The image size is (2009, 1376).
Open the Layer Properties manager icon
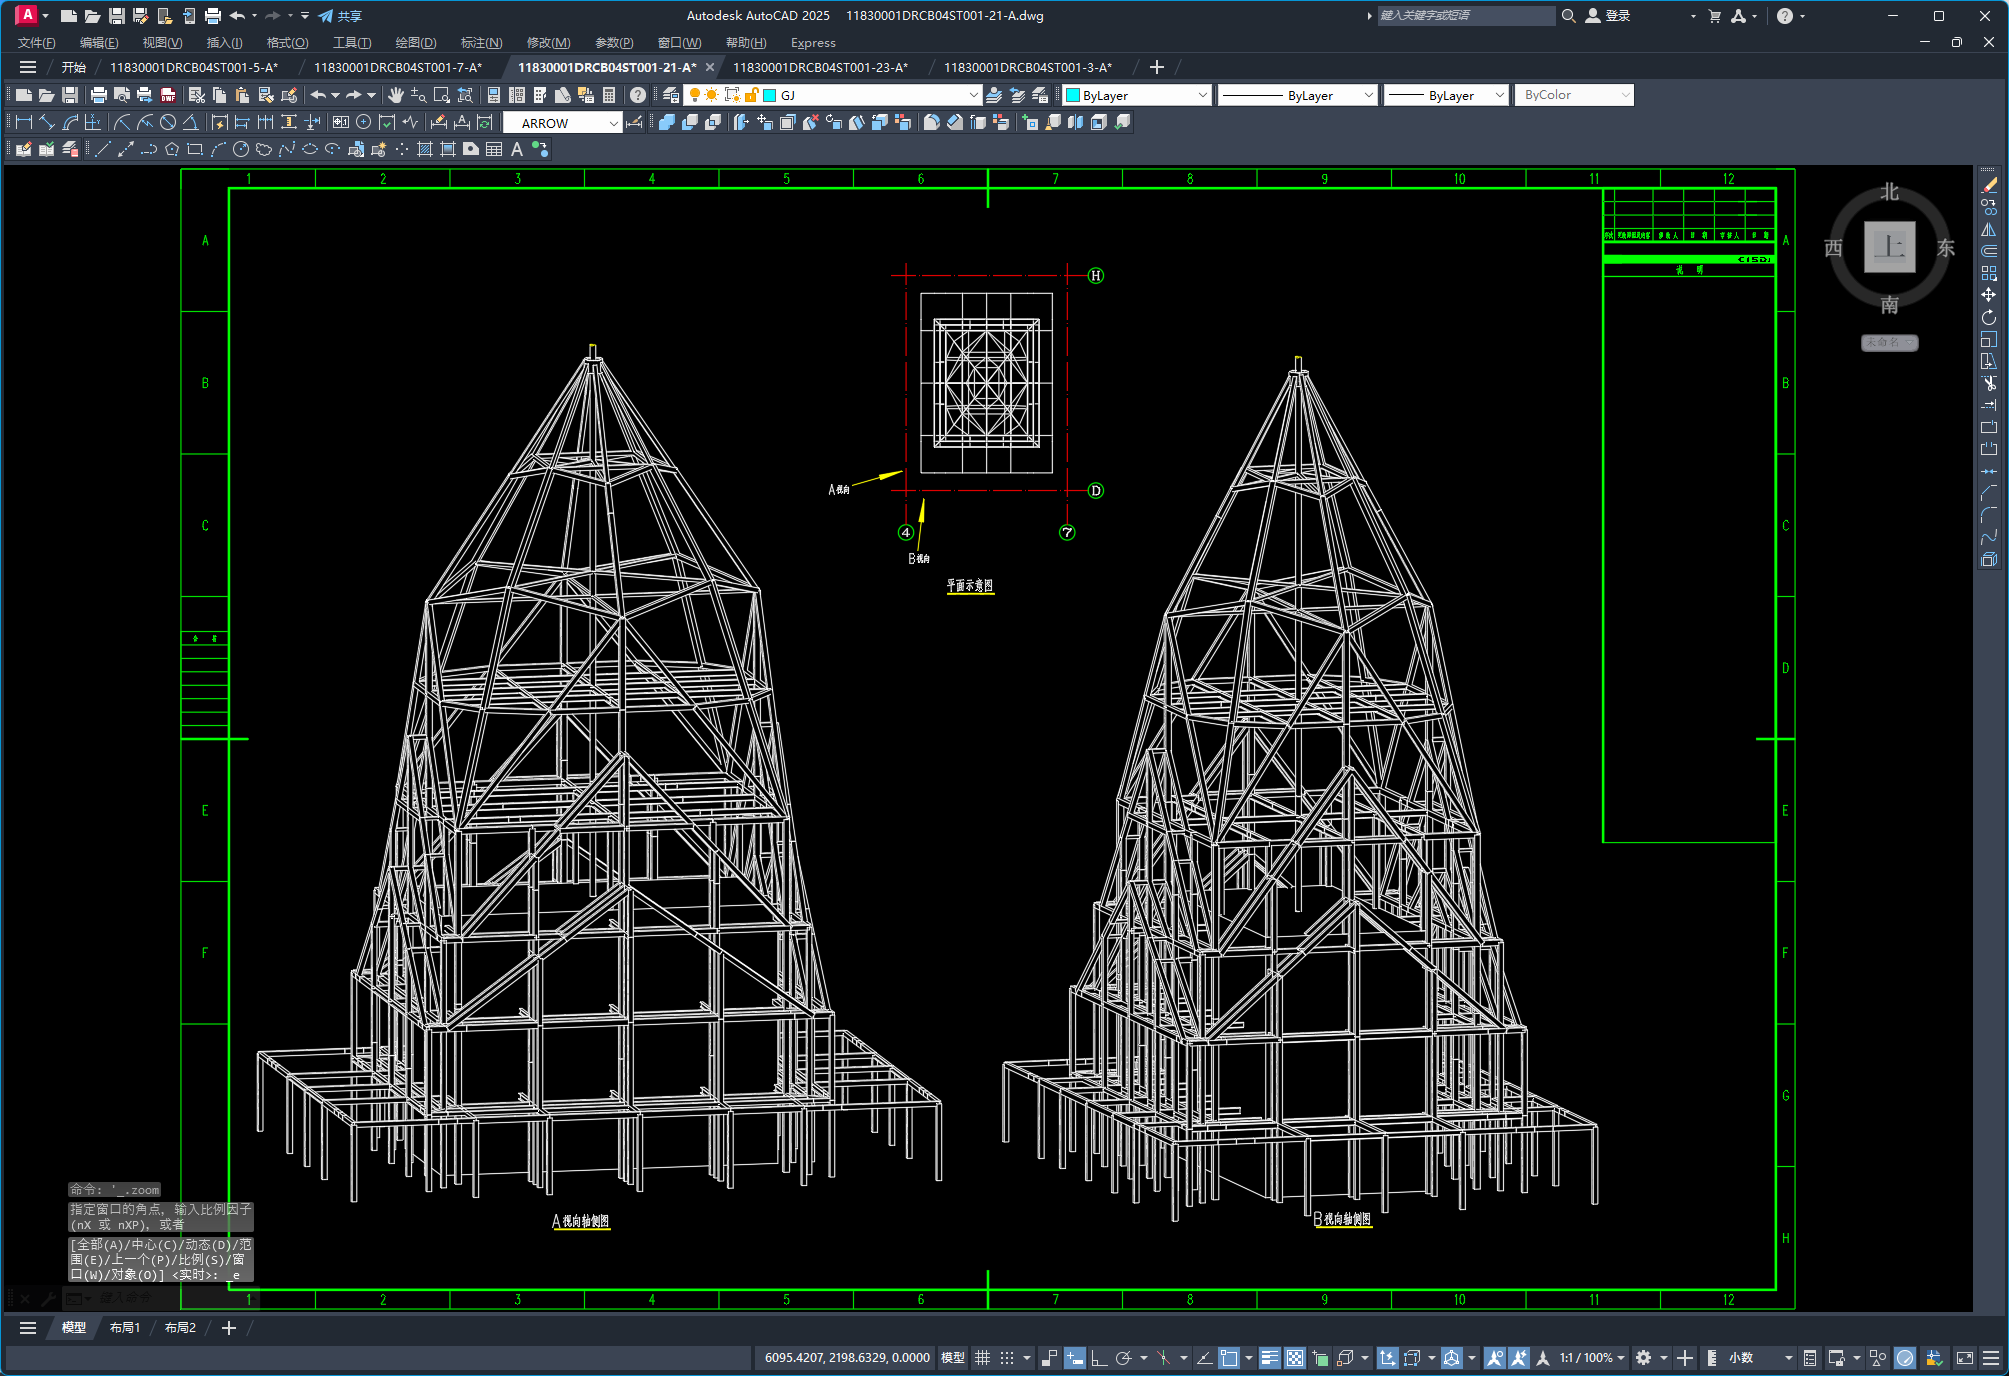671,95
